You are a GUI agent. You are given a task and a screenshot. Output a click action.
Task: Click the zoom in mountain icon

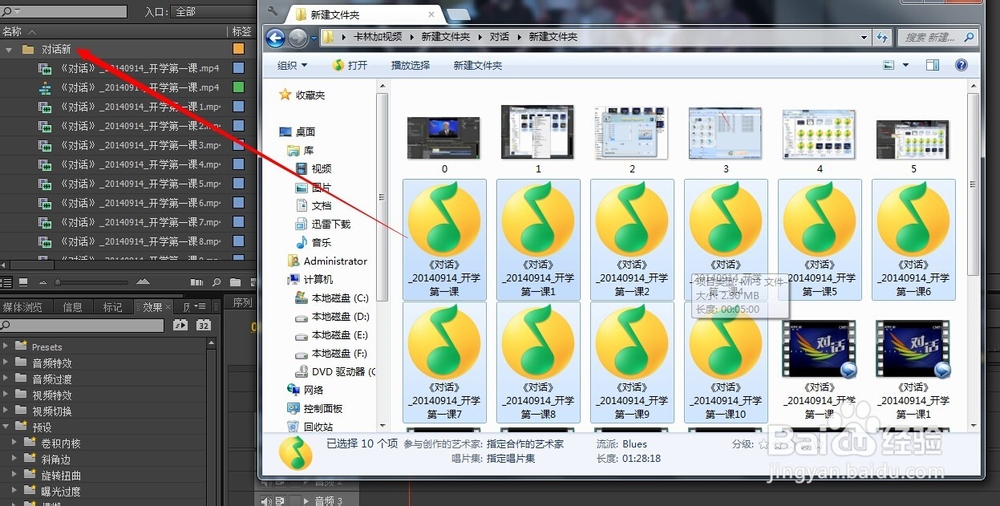click(143, 282)
